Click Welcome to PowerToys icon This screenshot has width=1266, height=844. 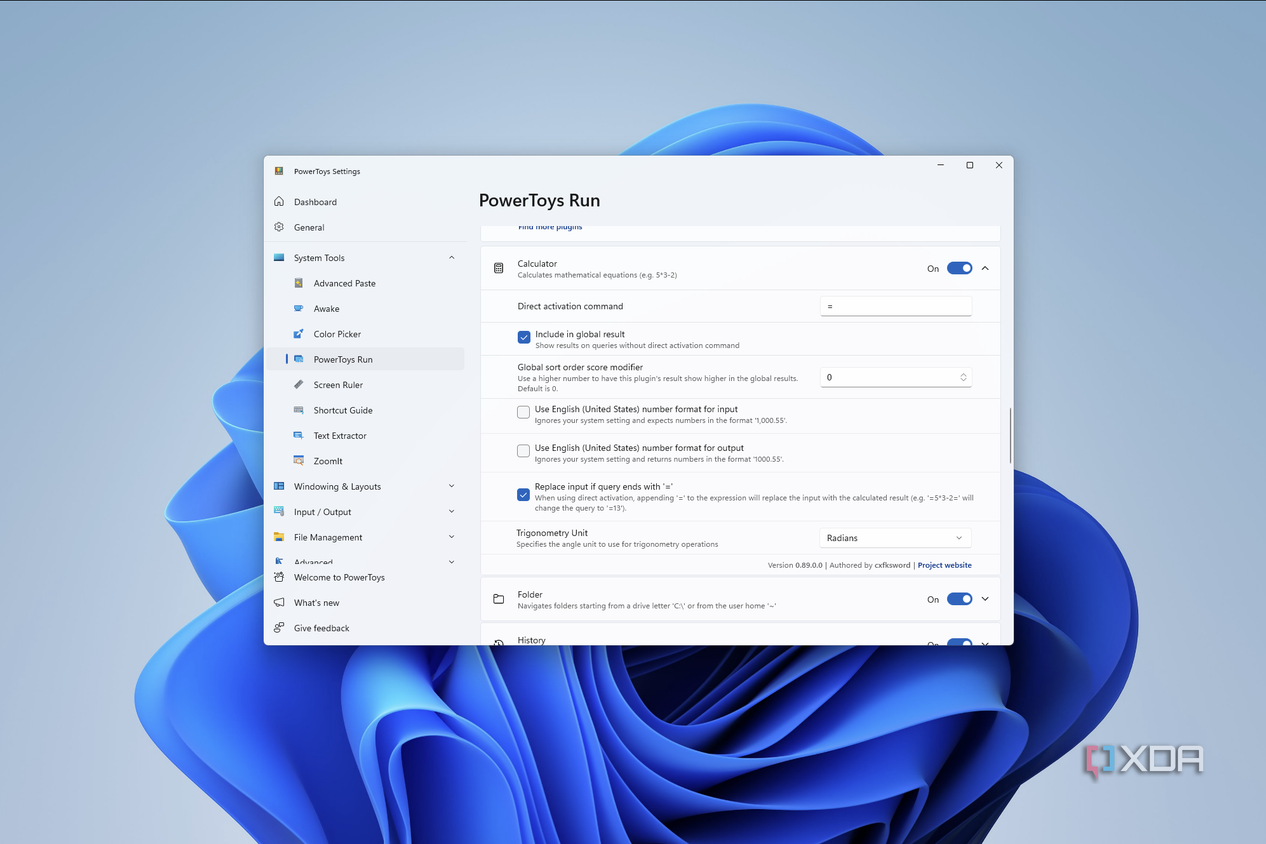tap(279, 577)
